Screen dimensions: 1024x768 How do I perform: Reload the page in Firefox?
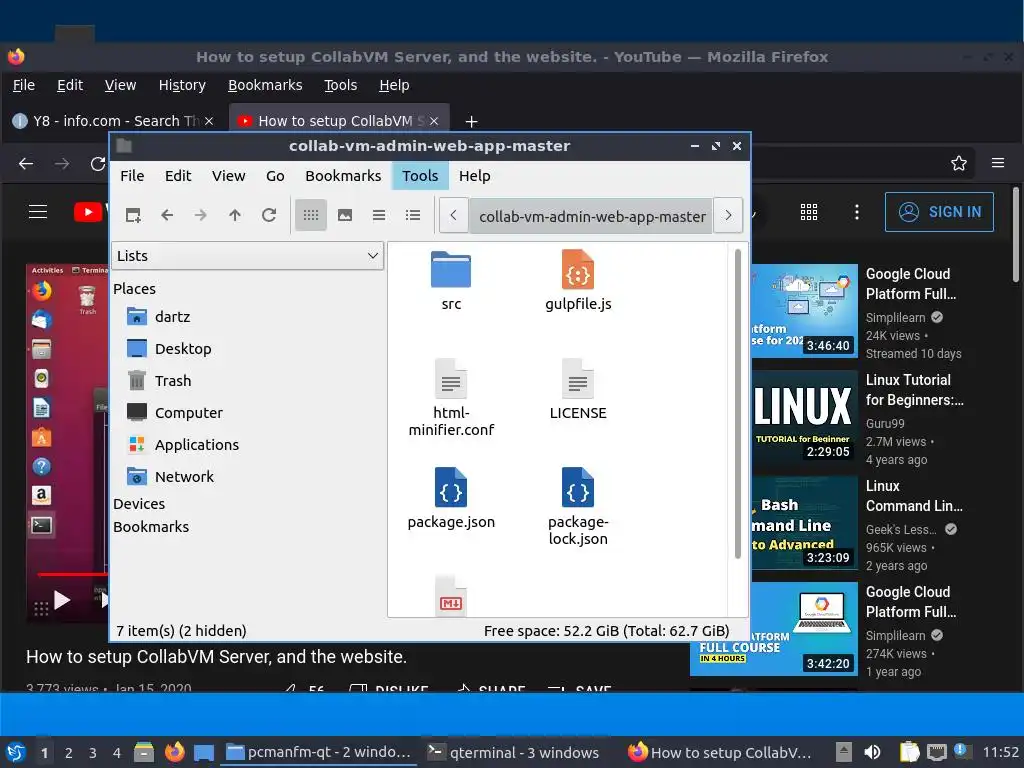(98, 163)
